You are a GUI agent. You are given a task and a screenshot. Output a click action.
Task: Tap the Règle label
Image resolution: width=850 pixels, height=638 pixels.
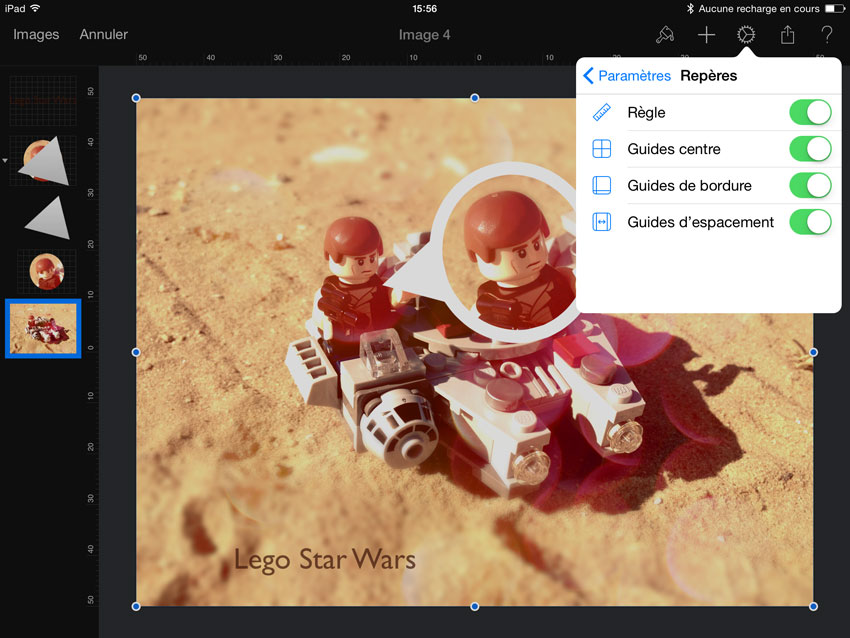tap(646, 113)
